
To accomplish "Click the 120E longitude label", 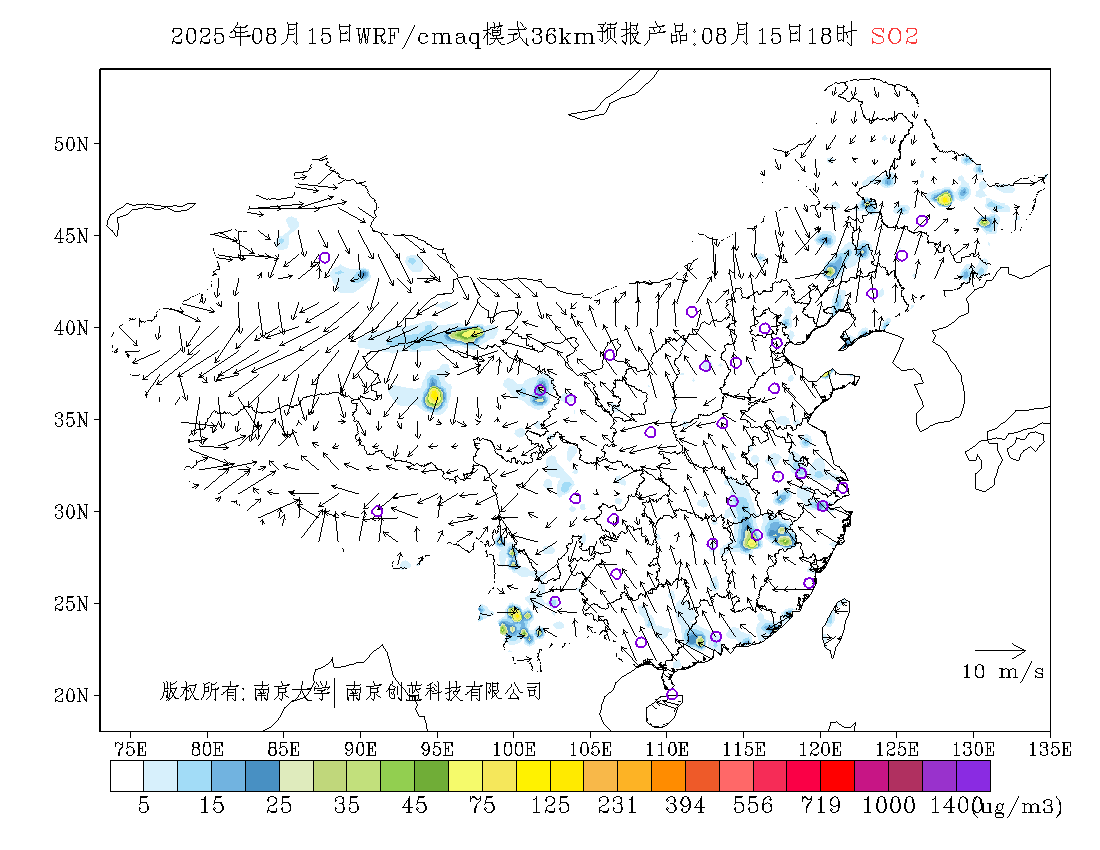I will click(x=820, y=749).
